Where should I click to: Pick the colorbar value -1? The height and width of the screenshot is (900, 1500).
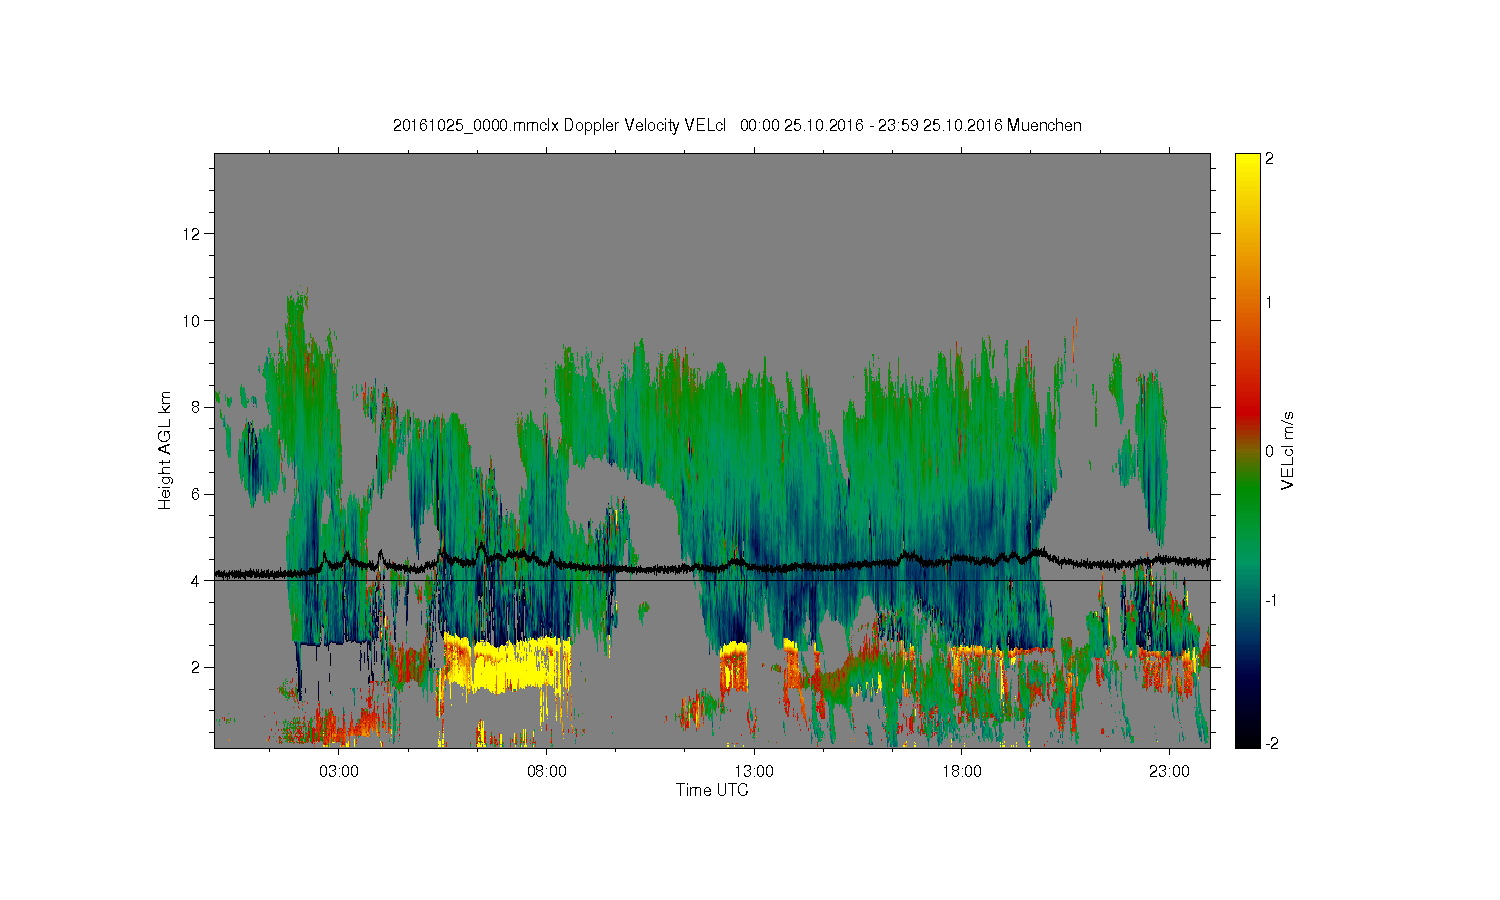coord(1270,600)
